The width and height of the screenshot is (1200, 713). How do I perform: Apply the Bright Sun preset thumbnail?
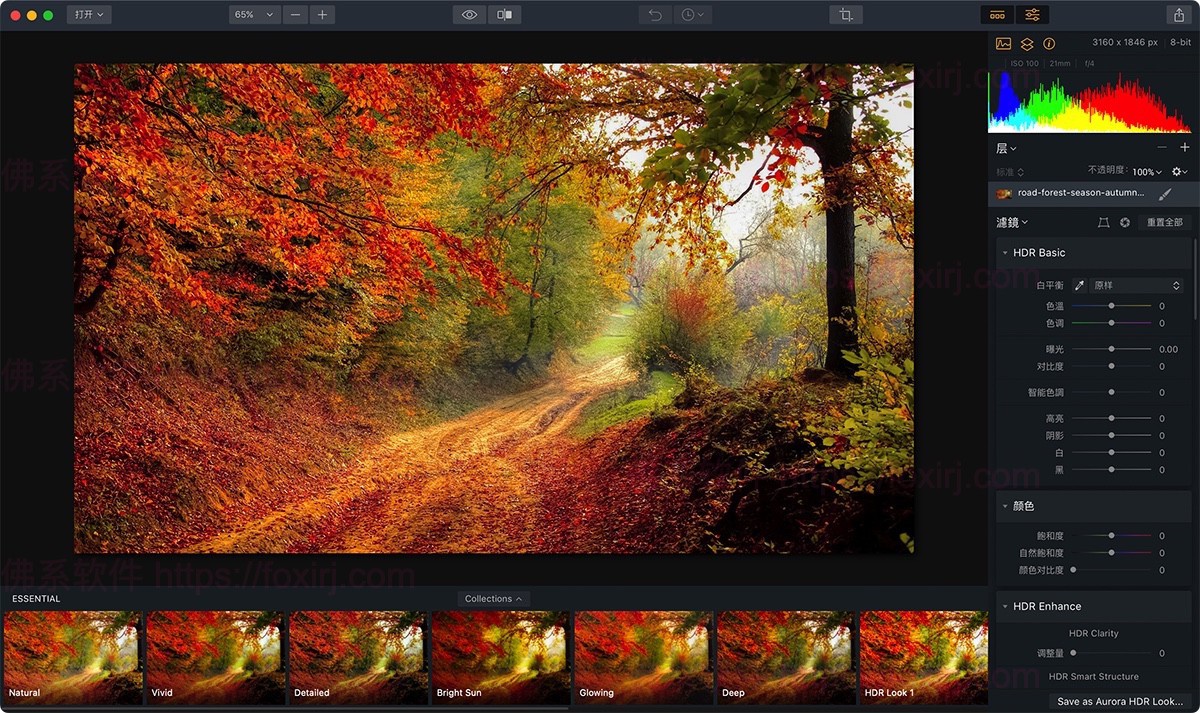click(500, 657)
